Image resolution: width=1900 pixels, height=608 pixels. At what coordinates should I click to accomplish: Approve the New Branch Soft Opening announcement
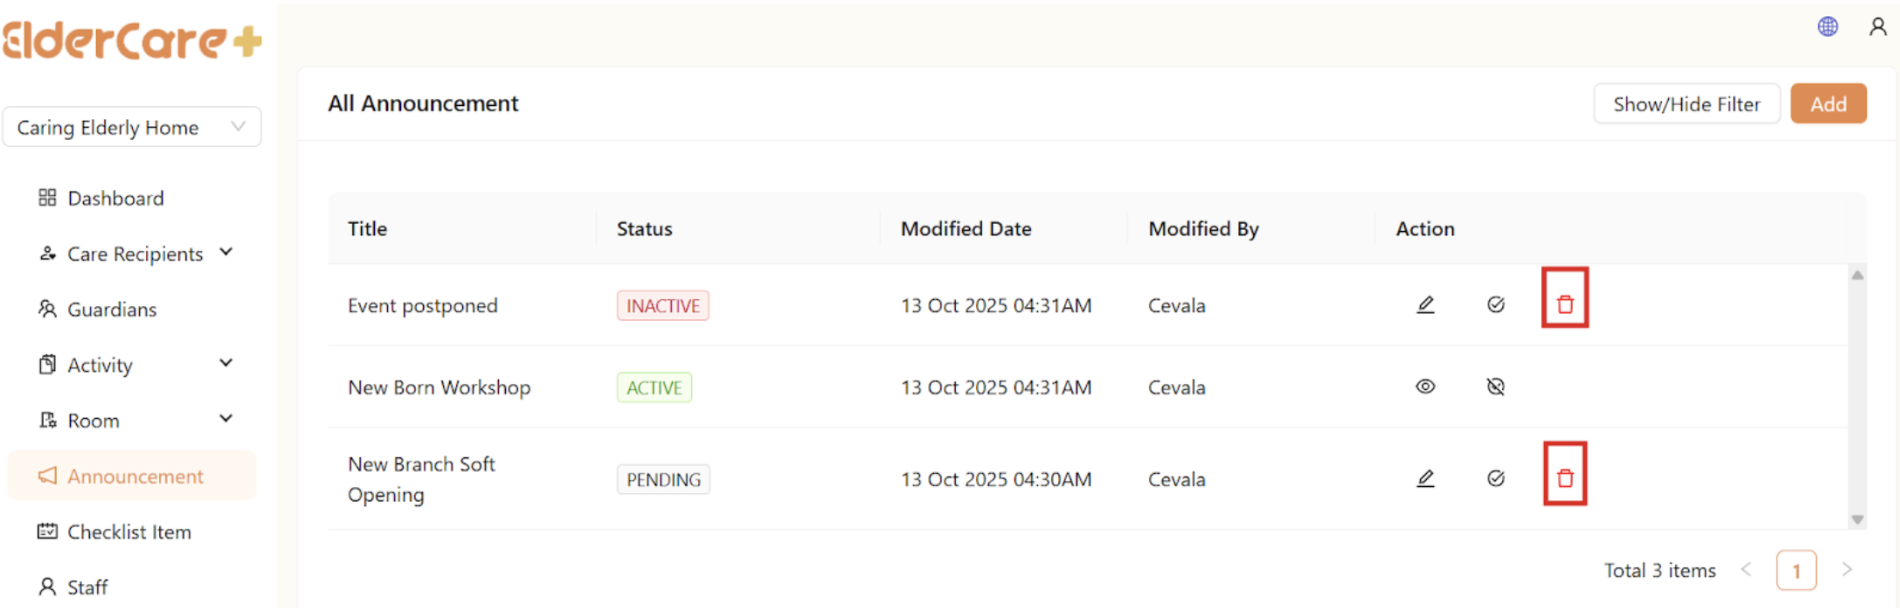click(x=1495, y=479)
